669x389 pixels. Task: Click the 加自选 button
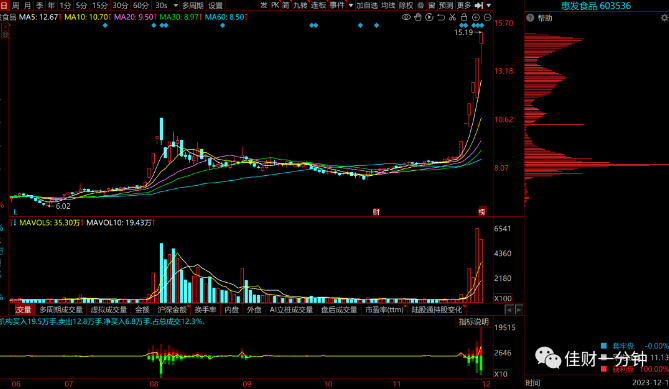point(367,6)
